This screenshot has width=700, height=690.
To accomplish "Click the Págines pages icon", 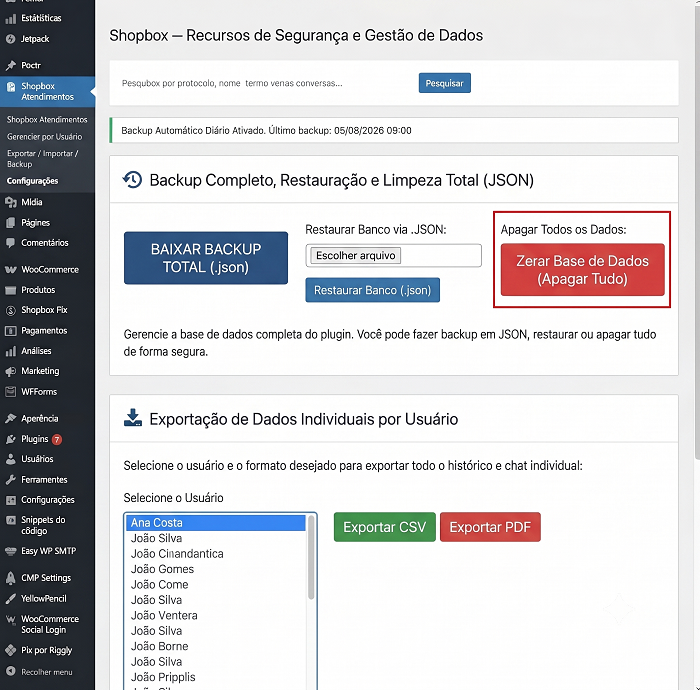I will pos(11,223).
